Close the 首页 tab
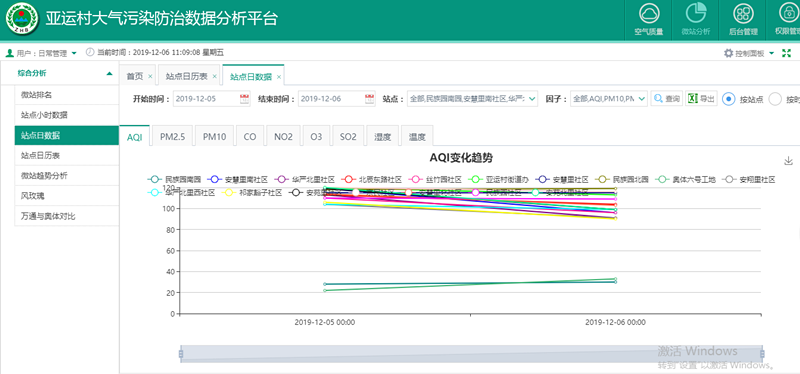This screenshot has height=374, width=800. (x=150, y=77)
